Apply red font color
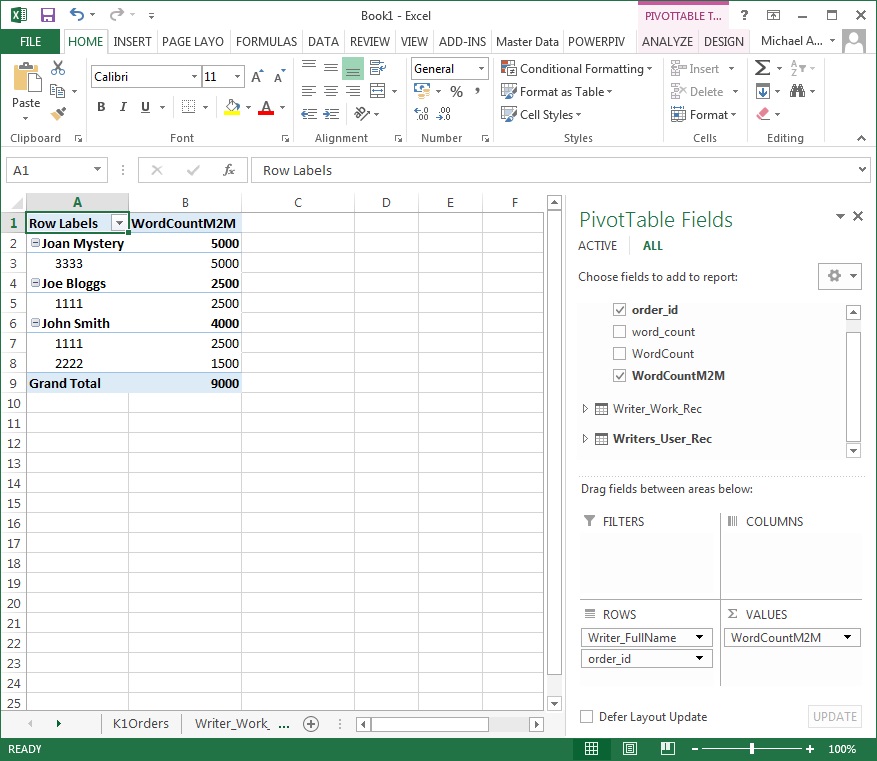 pyautogui.click(x=266, y=107)
